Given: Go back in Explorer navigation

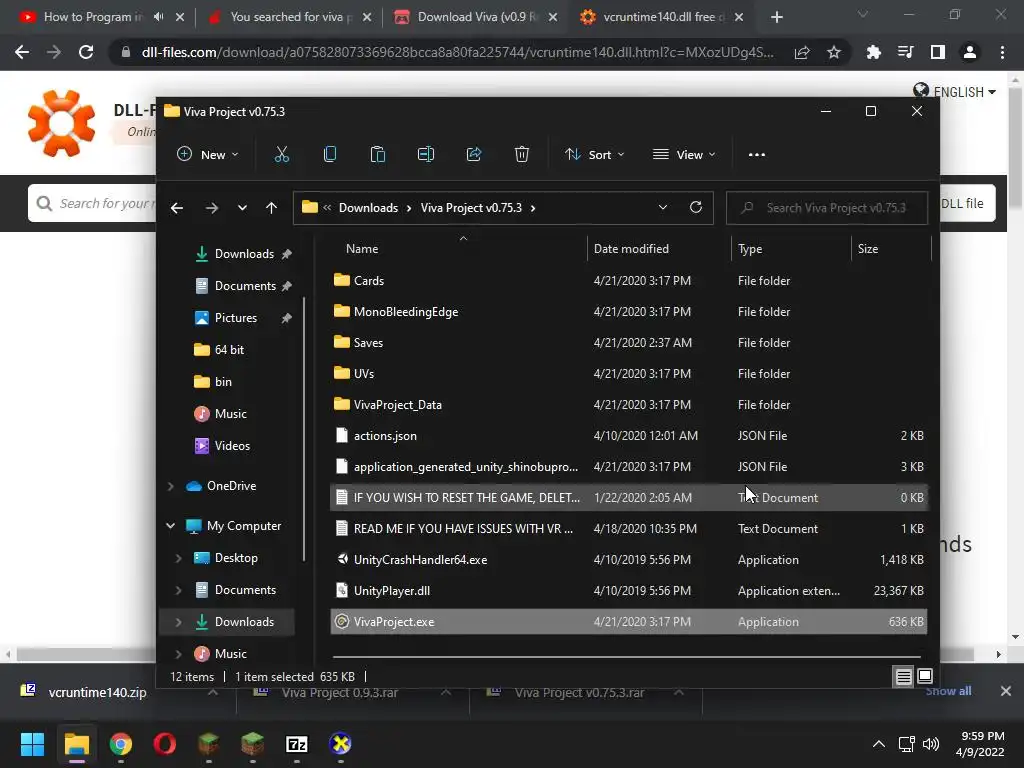Looking at the screenshot, I should tap(177, 208).
